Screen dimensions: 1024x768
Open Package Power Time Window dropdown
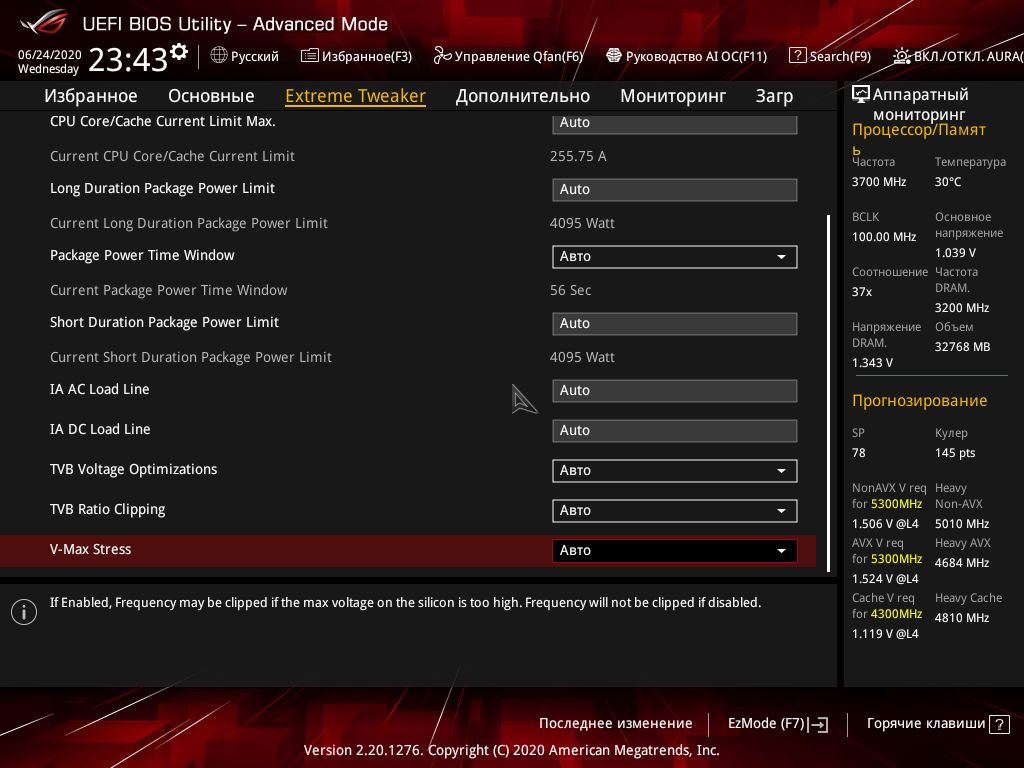click(675, 257)
